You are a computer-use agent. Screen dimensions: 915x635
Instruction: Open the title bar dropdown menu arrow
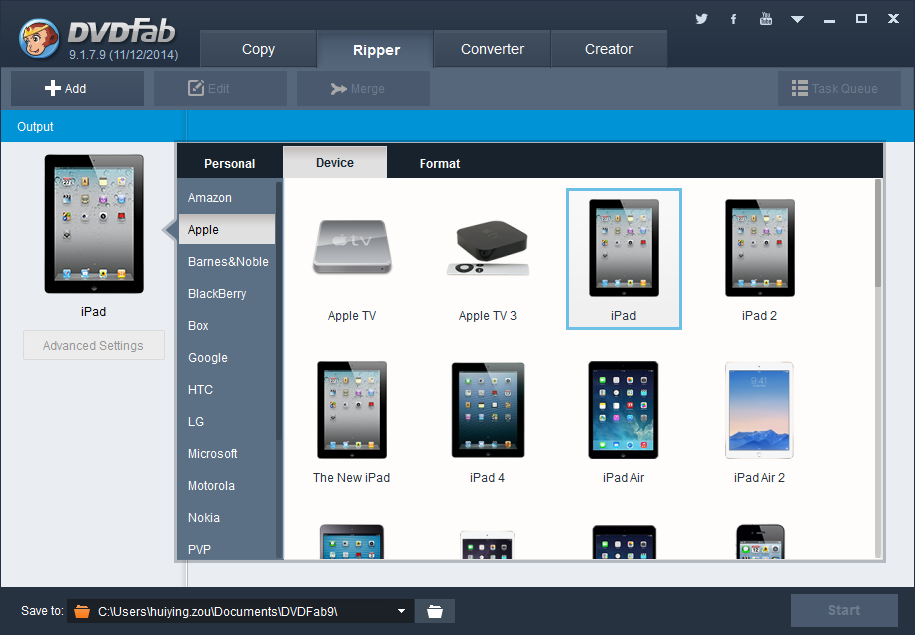click(797, 19)
